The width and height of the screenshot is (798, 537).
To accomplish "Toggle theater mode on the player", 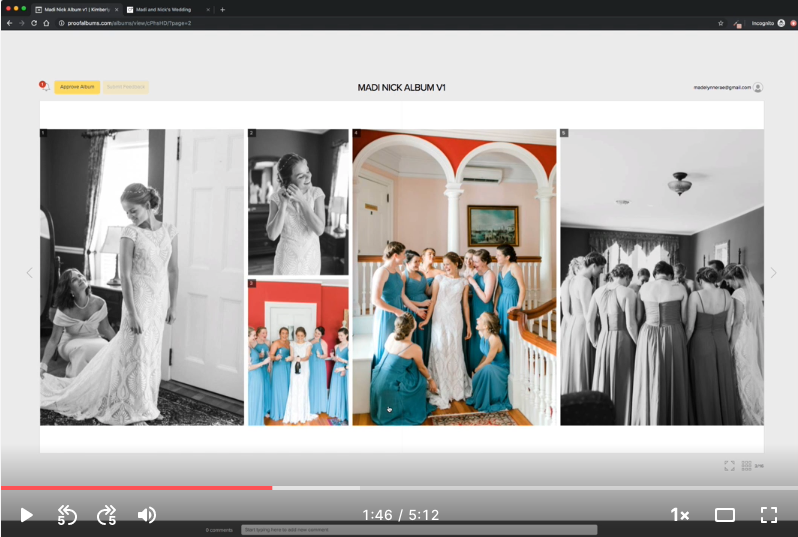I will 725,515.
